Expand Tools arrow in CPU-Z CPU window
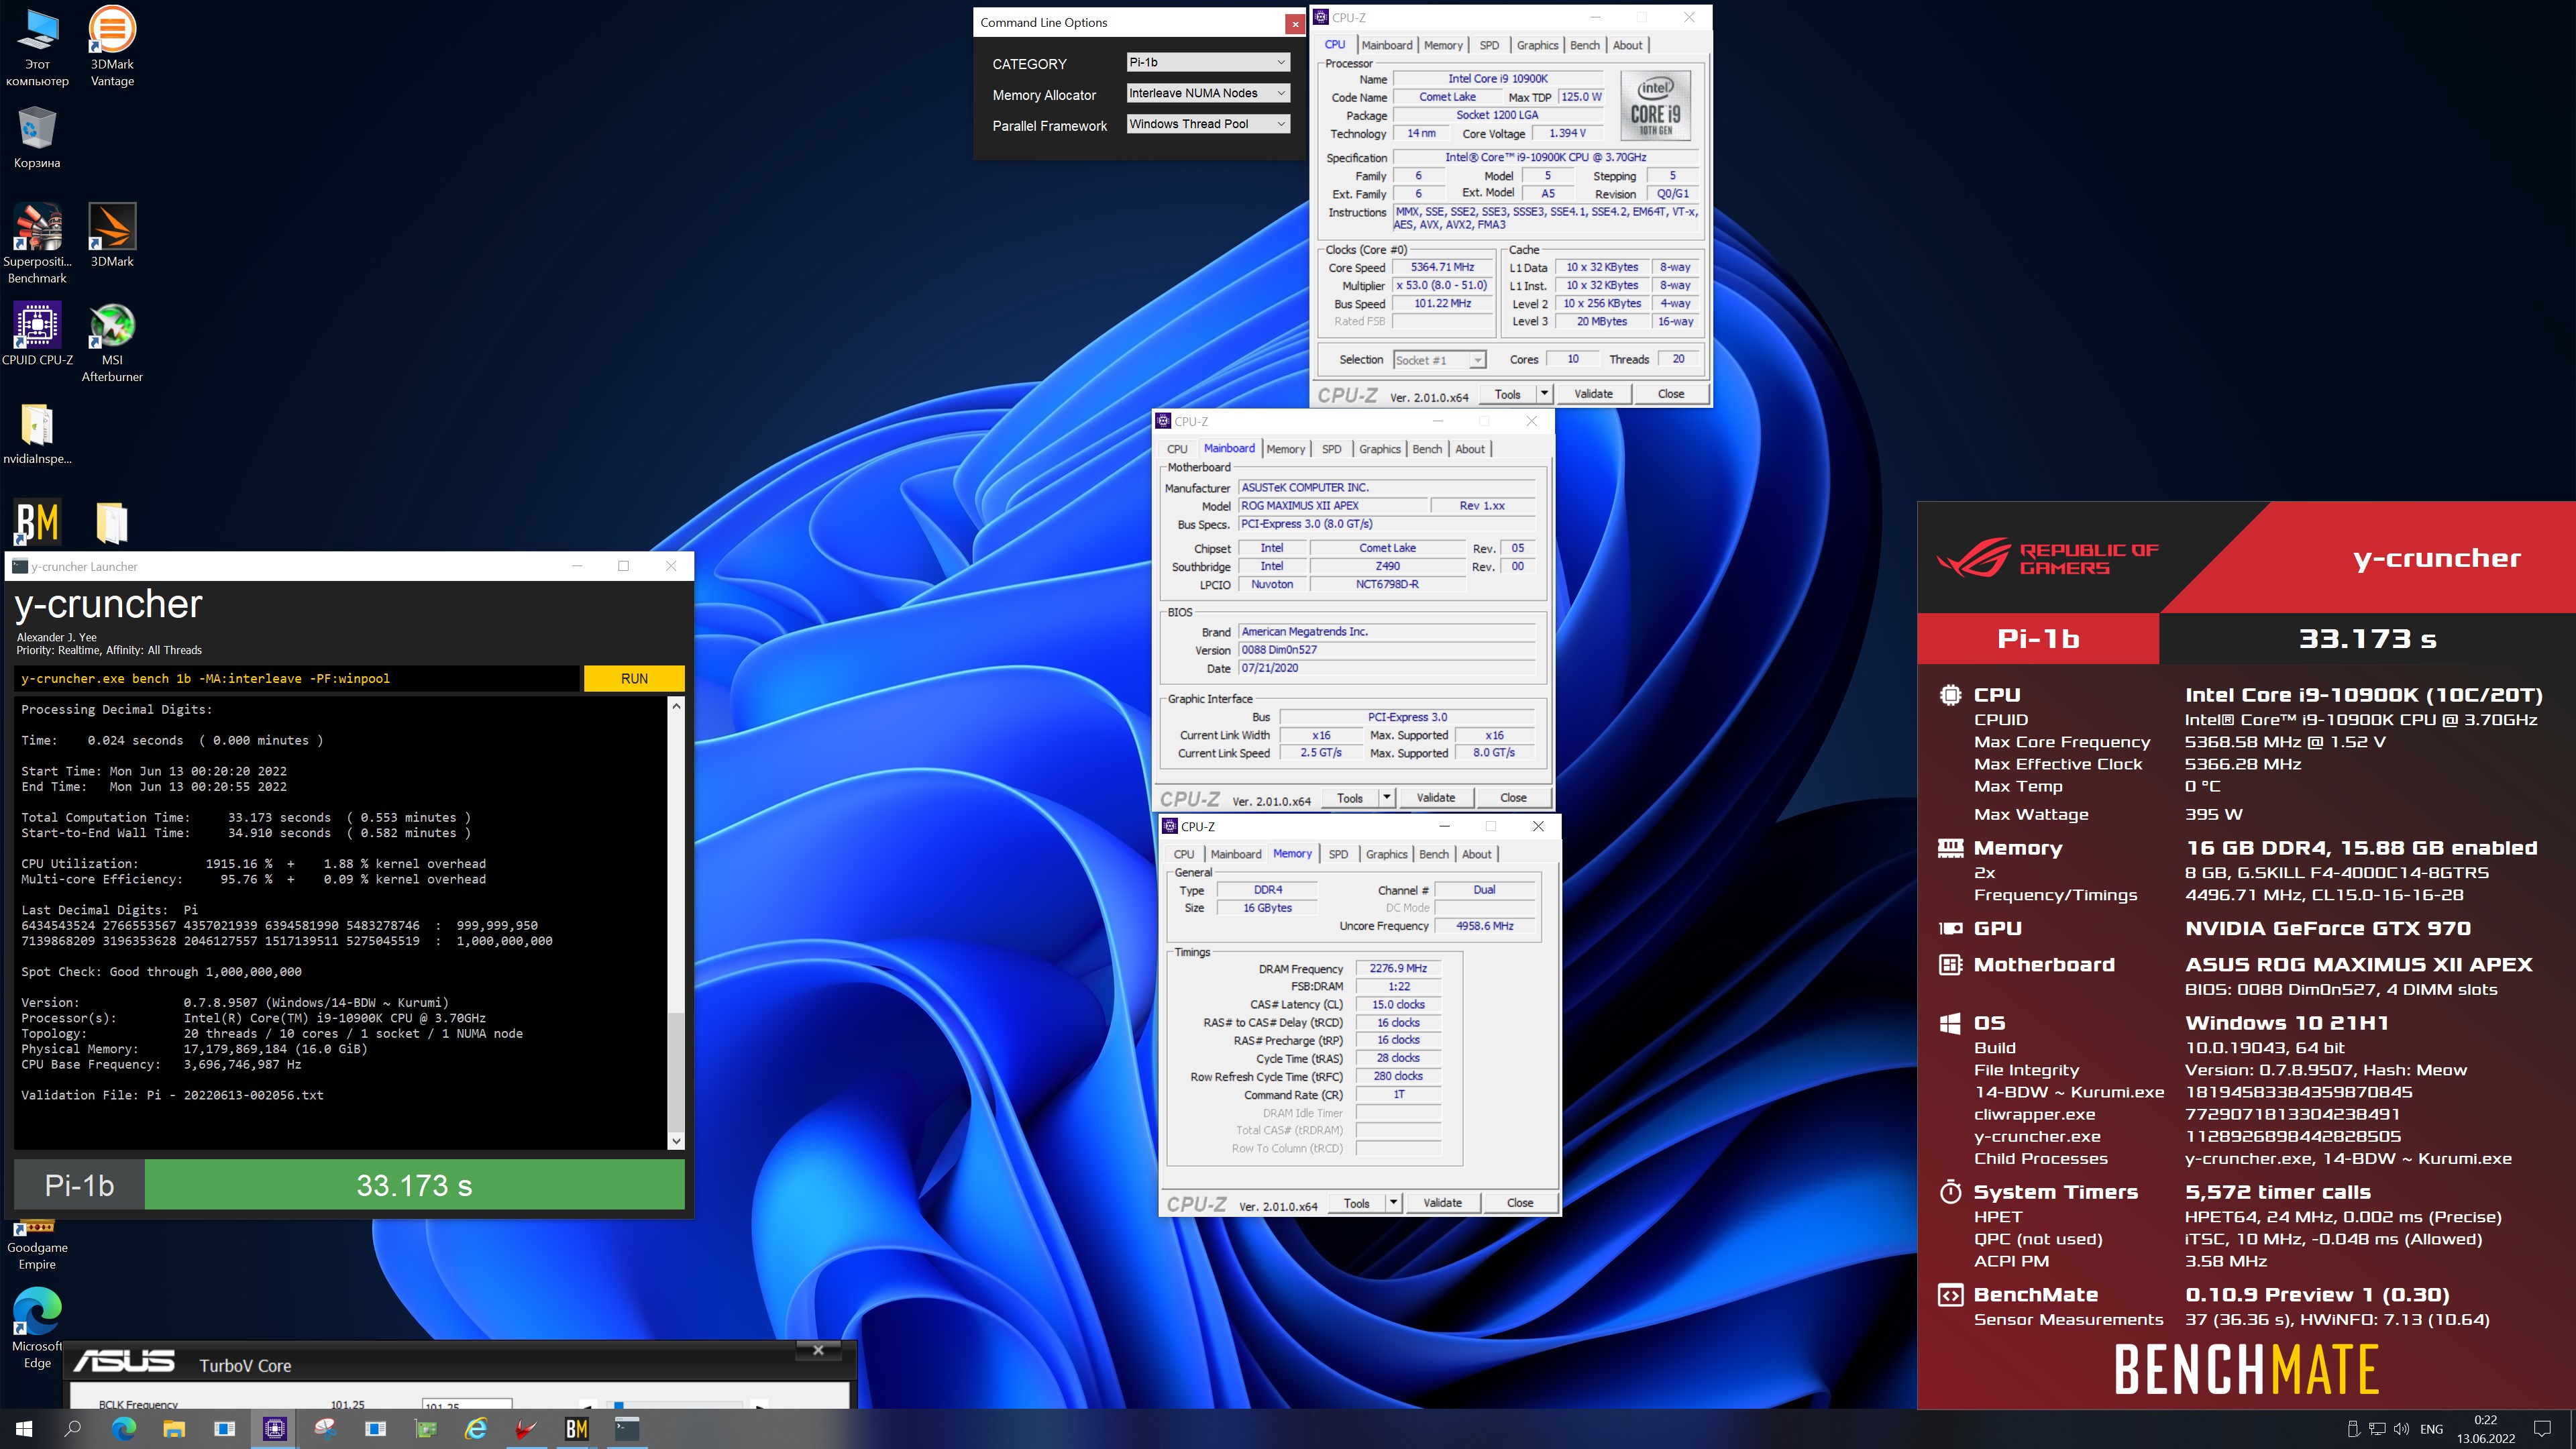 coord(1544,394)
